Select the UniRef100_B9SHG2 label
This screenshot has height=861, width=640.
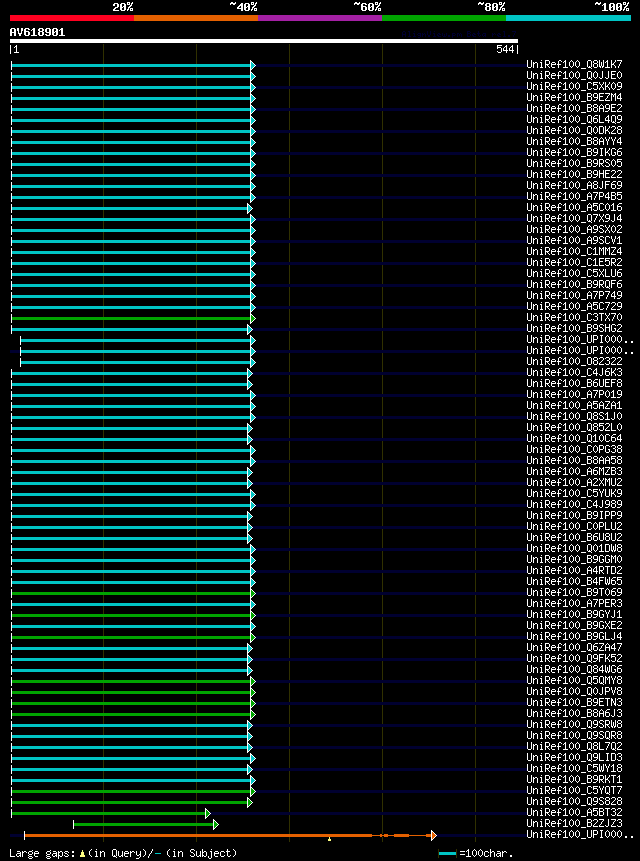coord(574,328)
